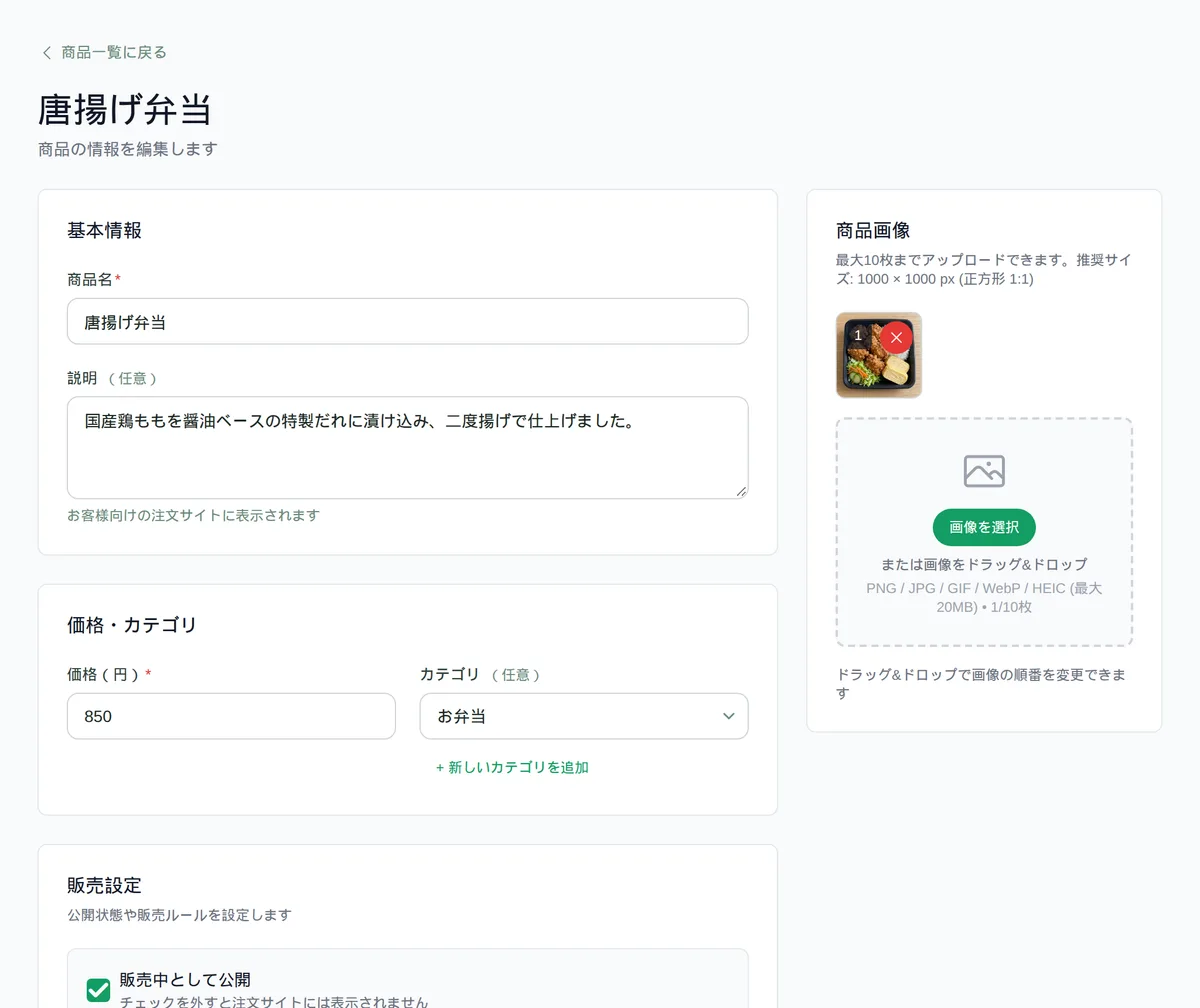The width and height of the screenshot is (1200, 1008).
Task: Click the 販売中として公開 label text
Action: [185, 979]
